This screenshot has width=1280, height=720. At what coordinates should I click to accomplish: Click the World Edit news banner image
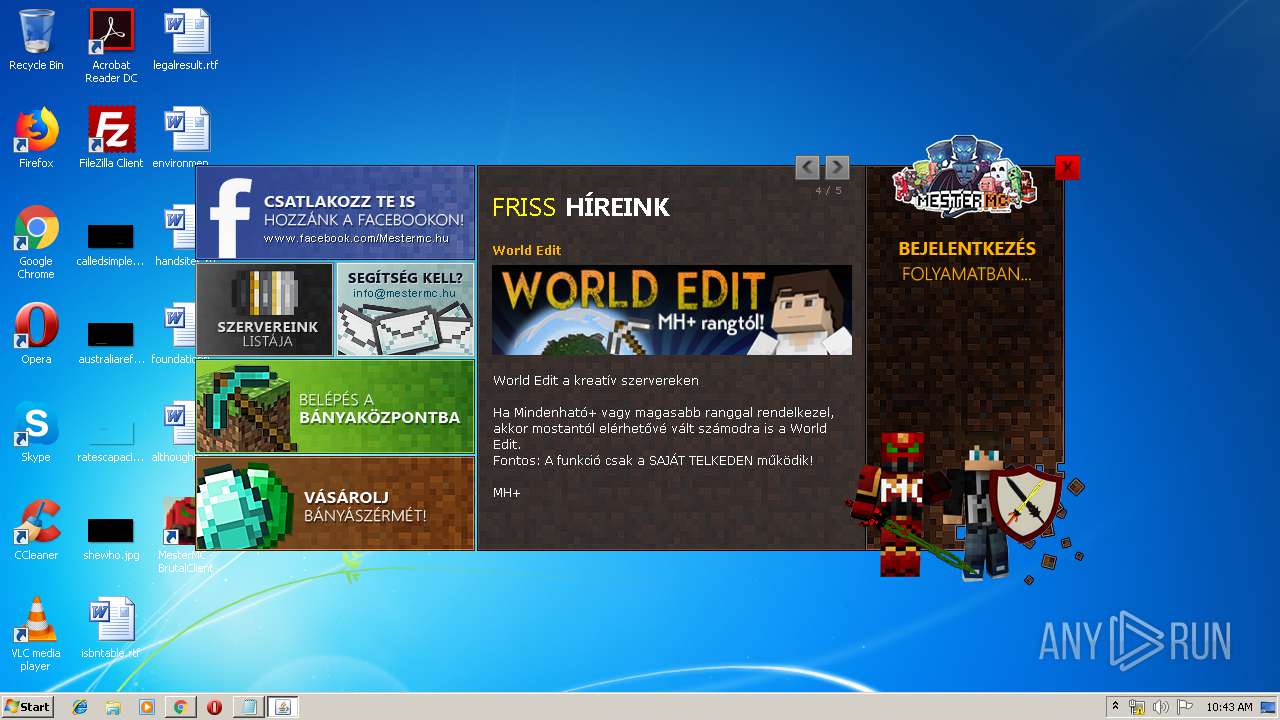click(672, 309)
